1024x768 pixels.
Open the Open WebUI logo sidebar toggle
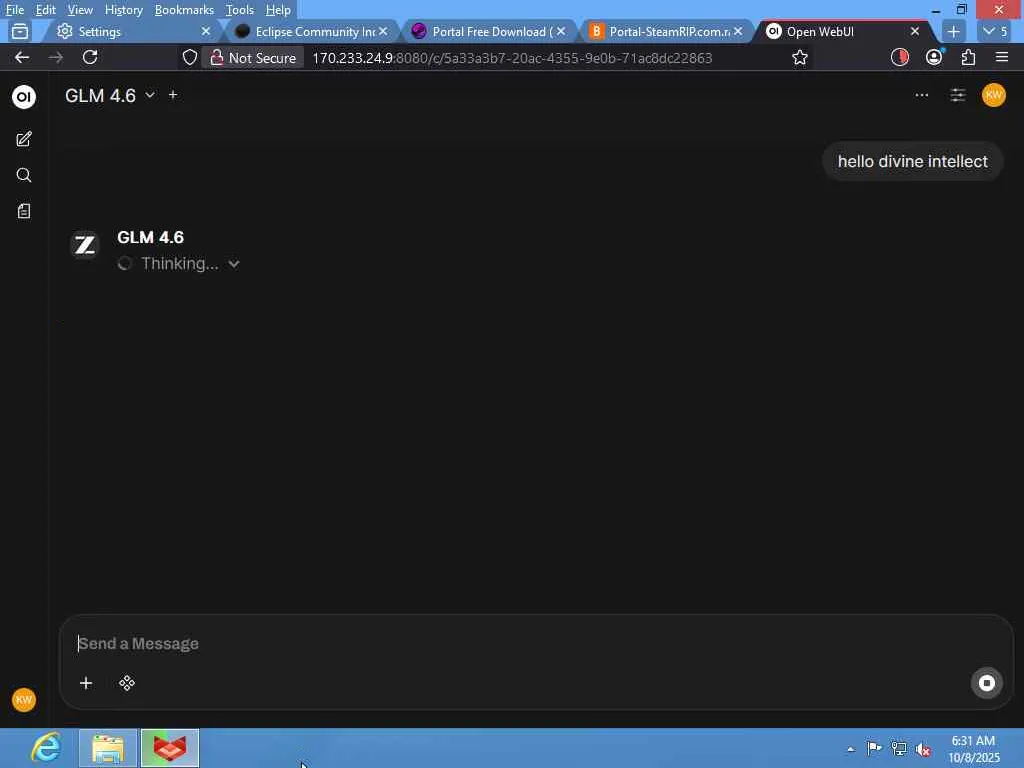(24, 97)
